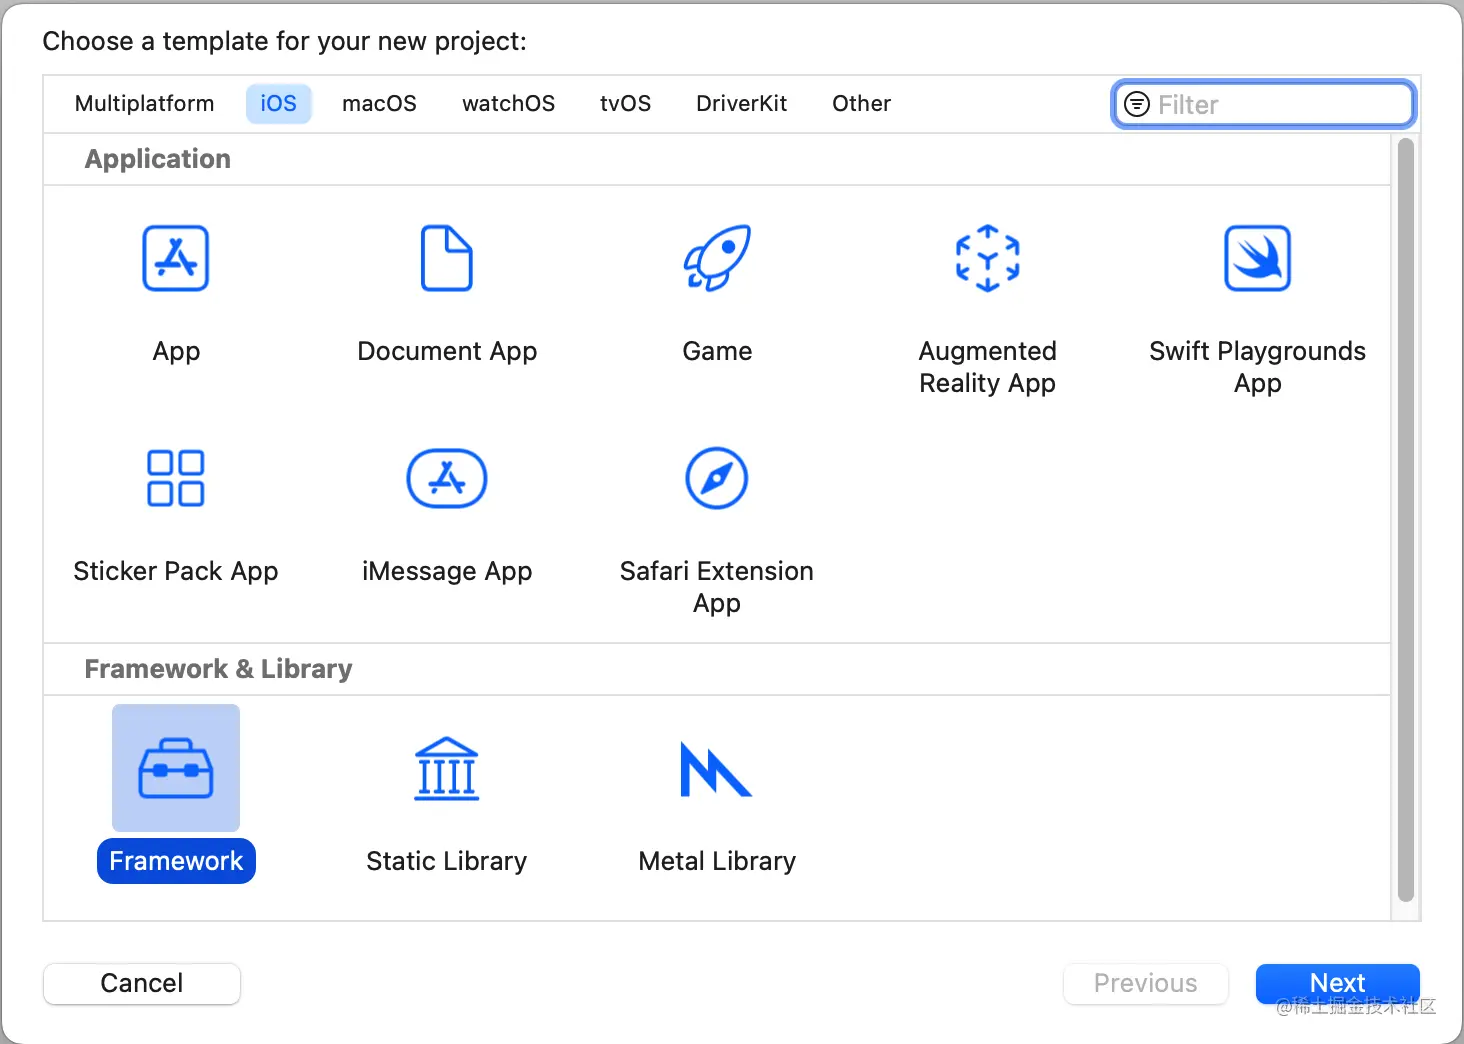Choose the Swift Playgrounds App icon

click(x=1258, y=258)
